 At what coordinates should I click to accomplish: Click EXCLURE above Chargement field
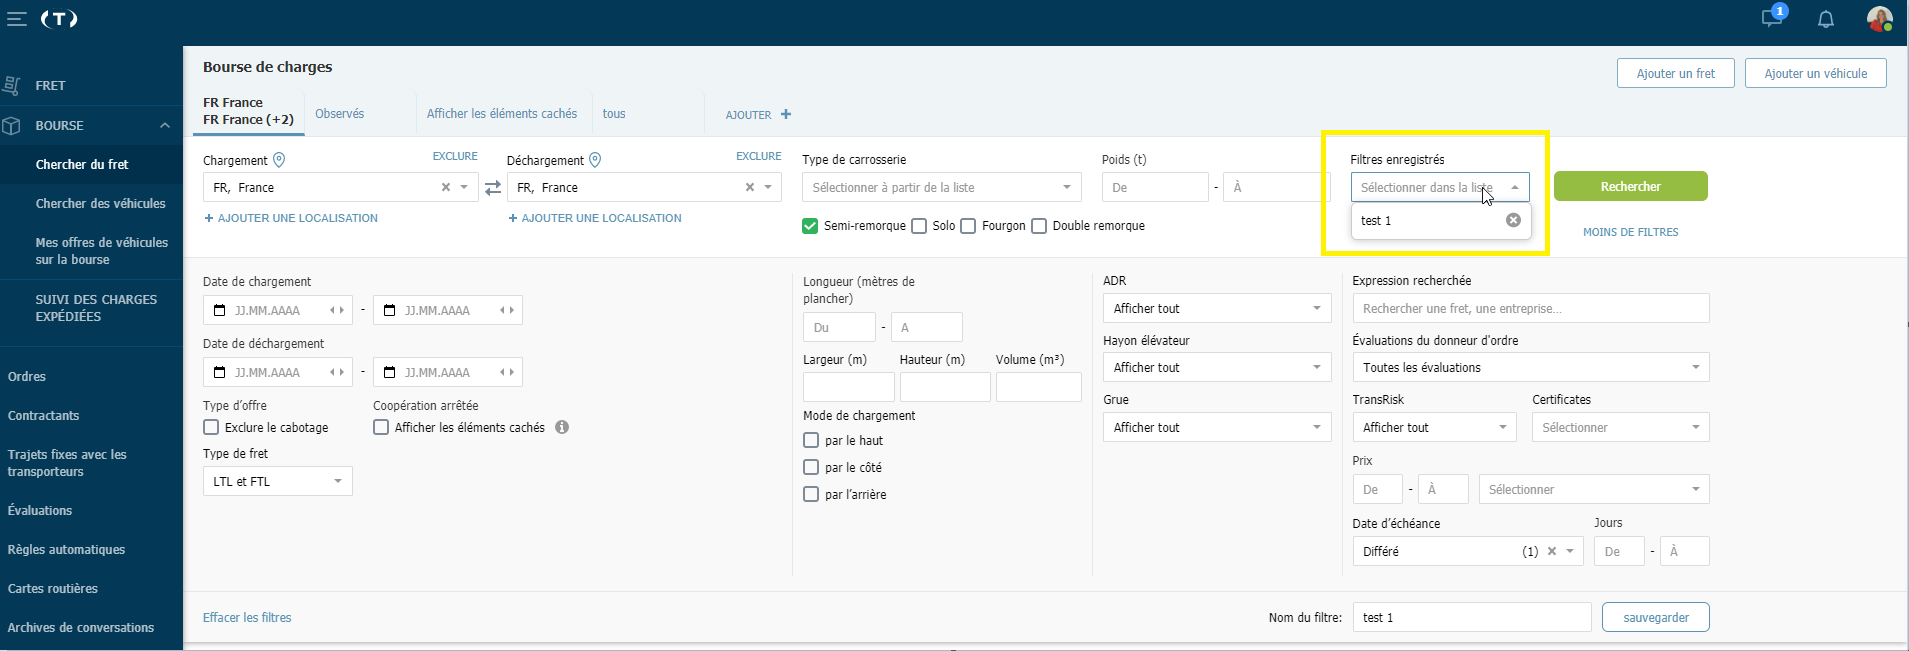pos(455,156)
